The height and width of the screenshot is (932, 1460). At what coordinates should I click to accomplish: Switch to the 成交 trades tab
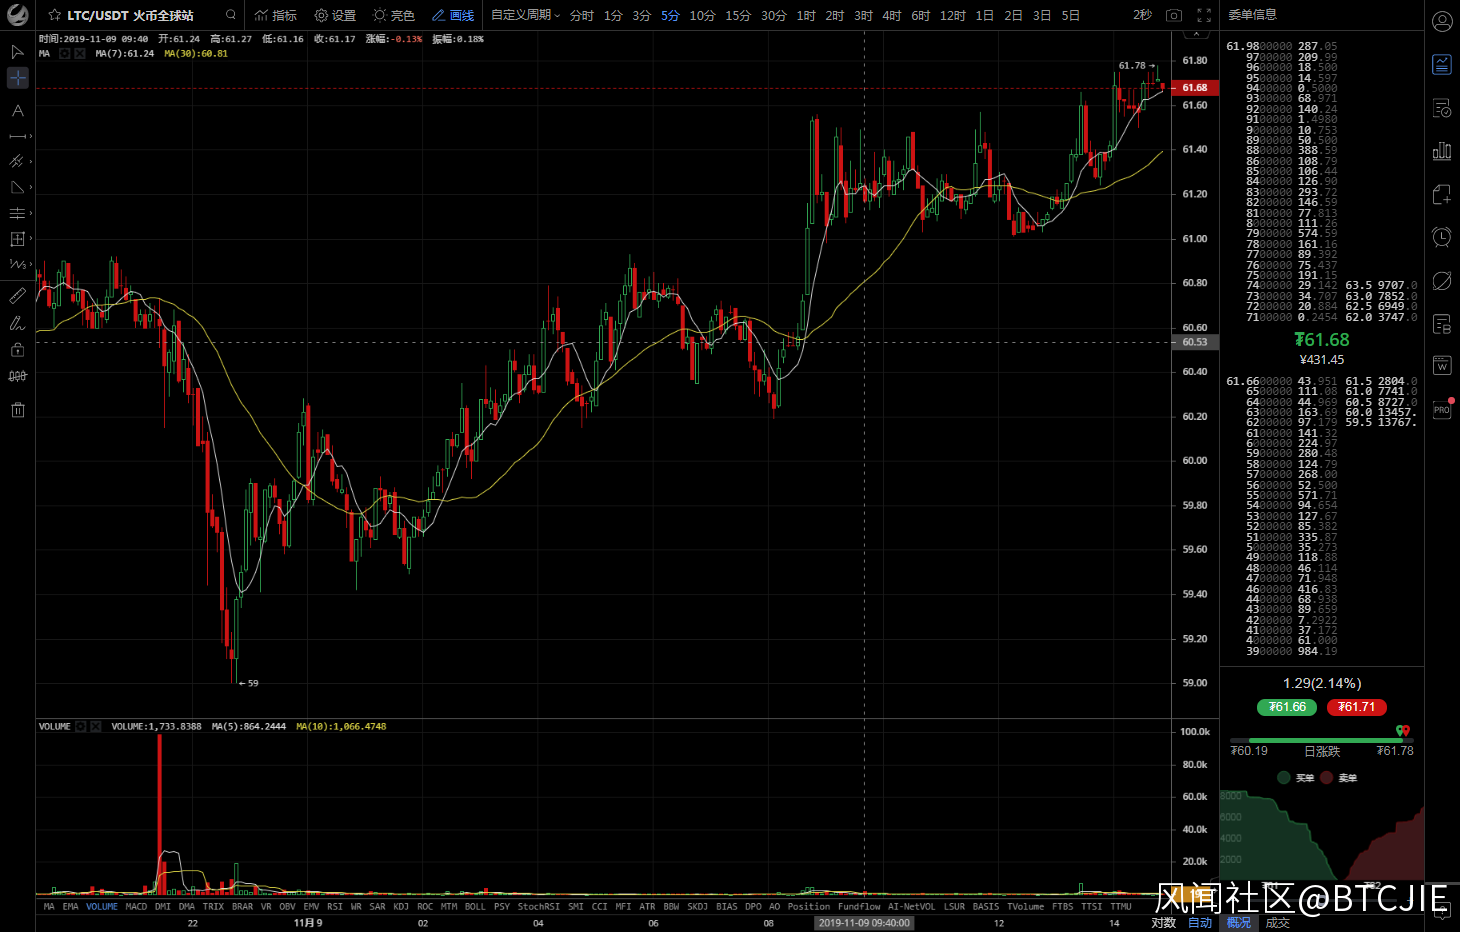pyautogui.click(x=1277, y=922)
